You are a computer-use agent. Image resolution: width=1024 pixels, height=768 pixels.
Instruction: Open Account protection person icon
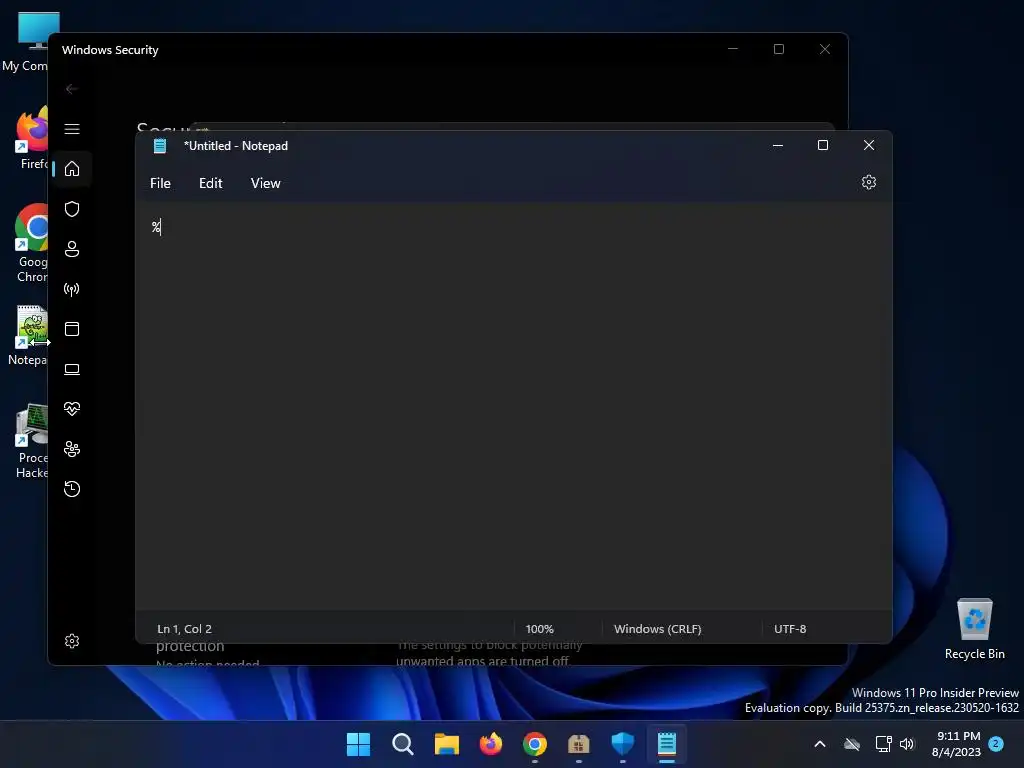click(72, 249)
